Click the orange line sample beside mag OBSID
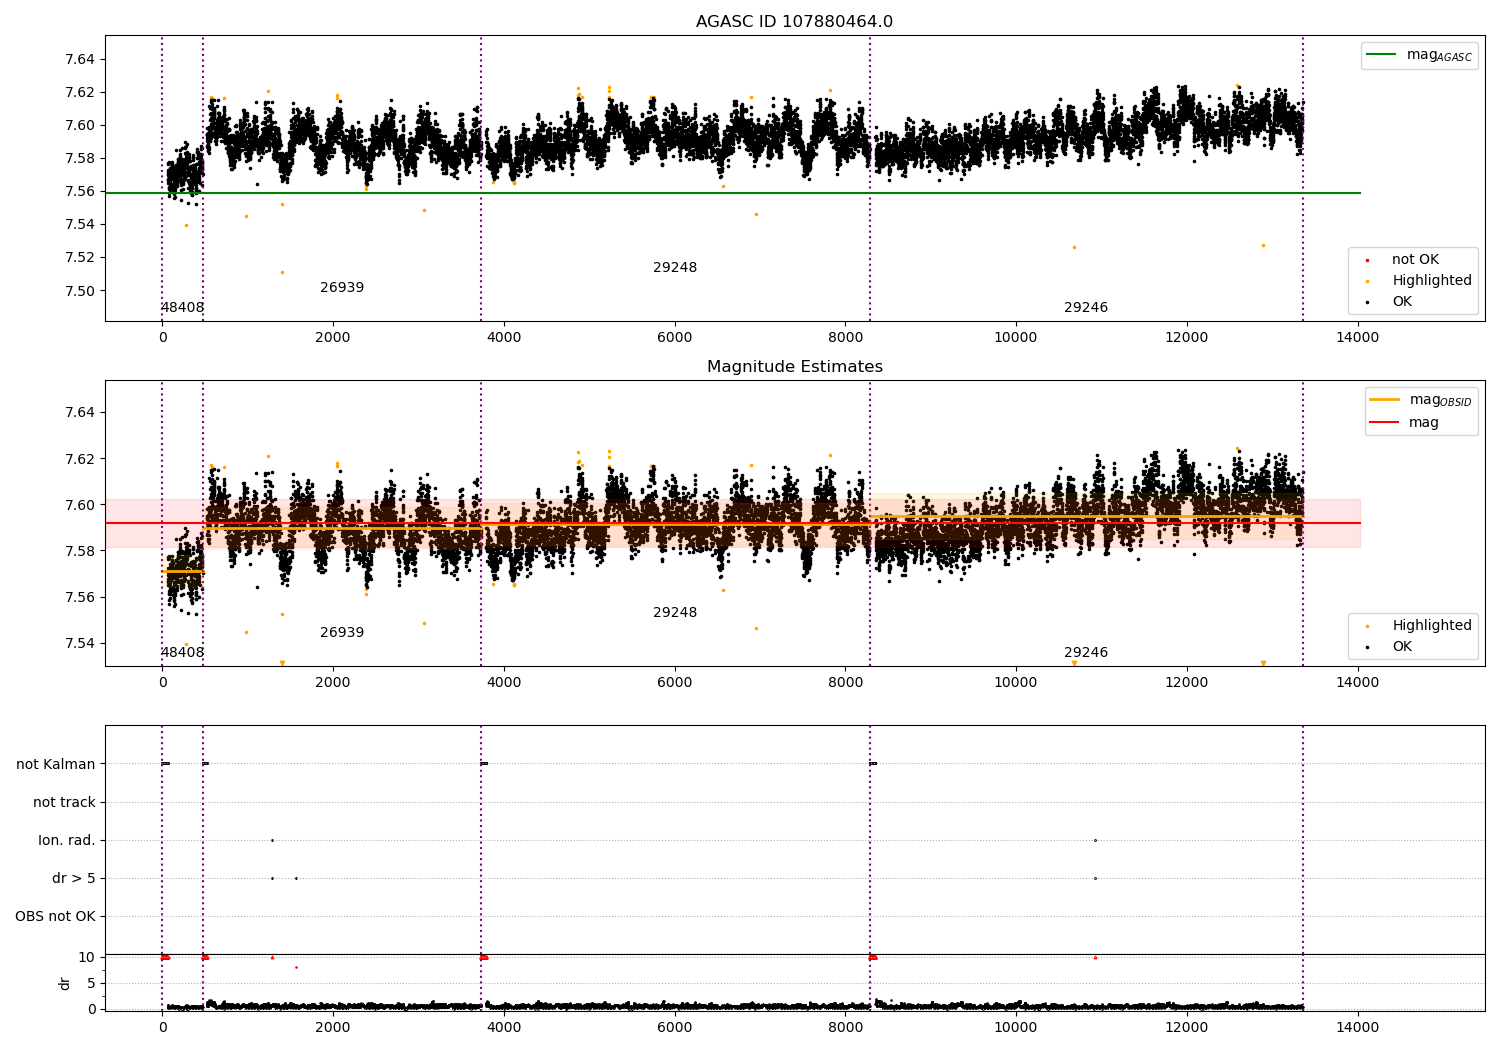The height and width of the screenshot is (1050, 1500). (1385, 400)
